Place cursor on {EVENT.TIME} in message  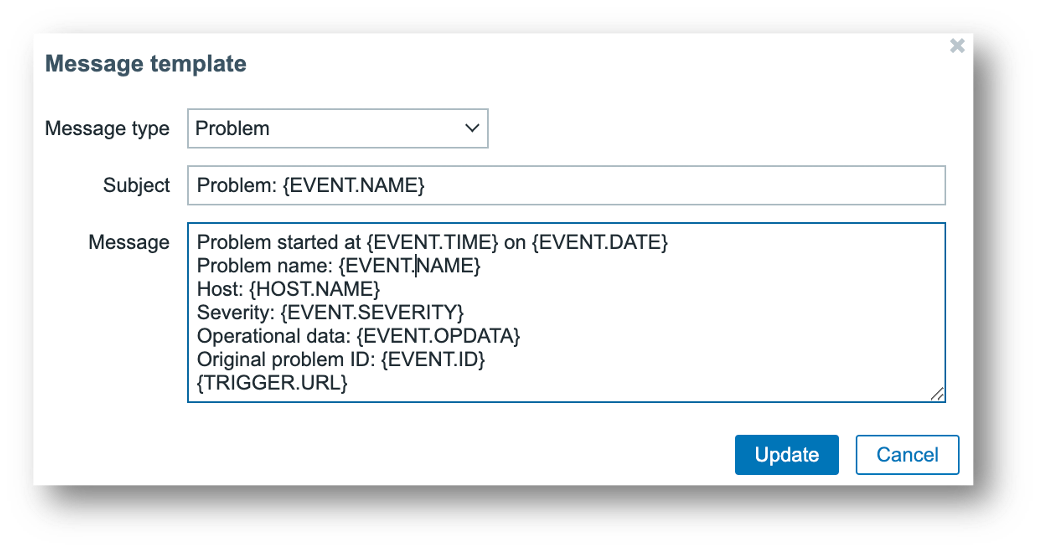coord(432,243)
